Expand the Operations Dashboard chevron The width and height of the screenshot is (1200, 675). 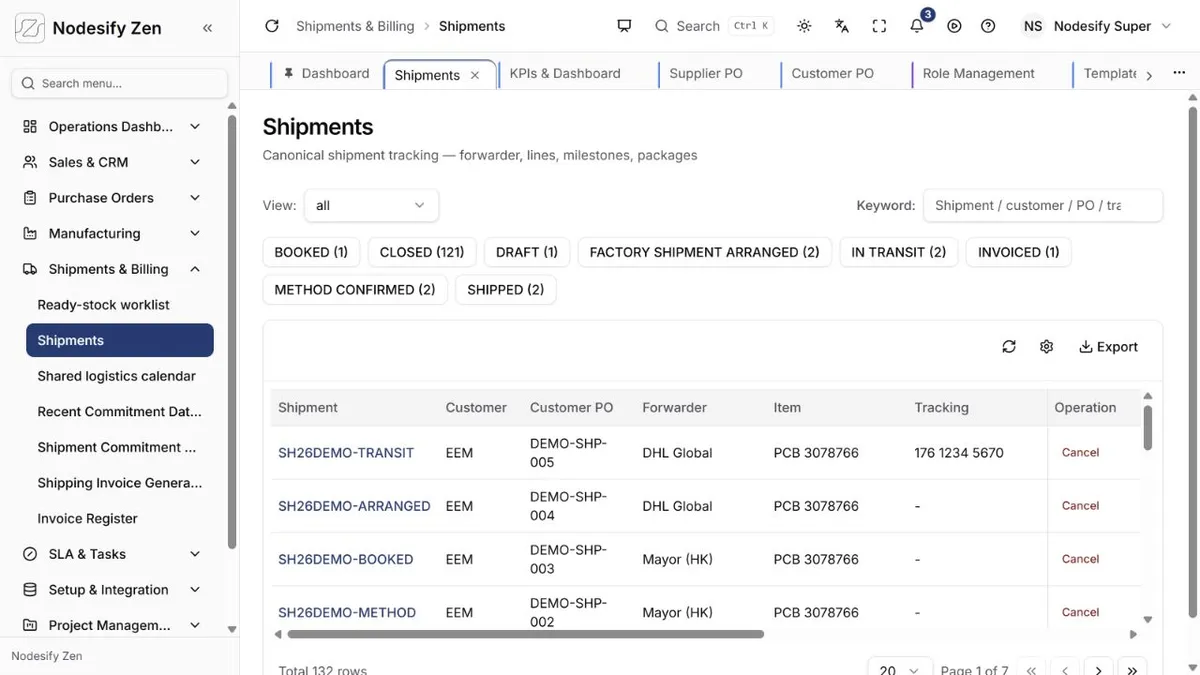pyautogui.click(x=195, y=126)
